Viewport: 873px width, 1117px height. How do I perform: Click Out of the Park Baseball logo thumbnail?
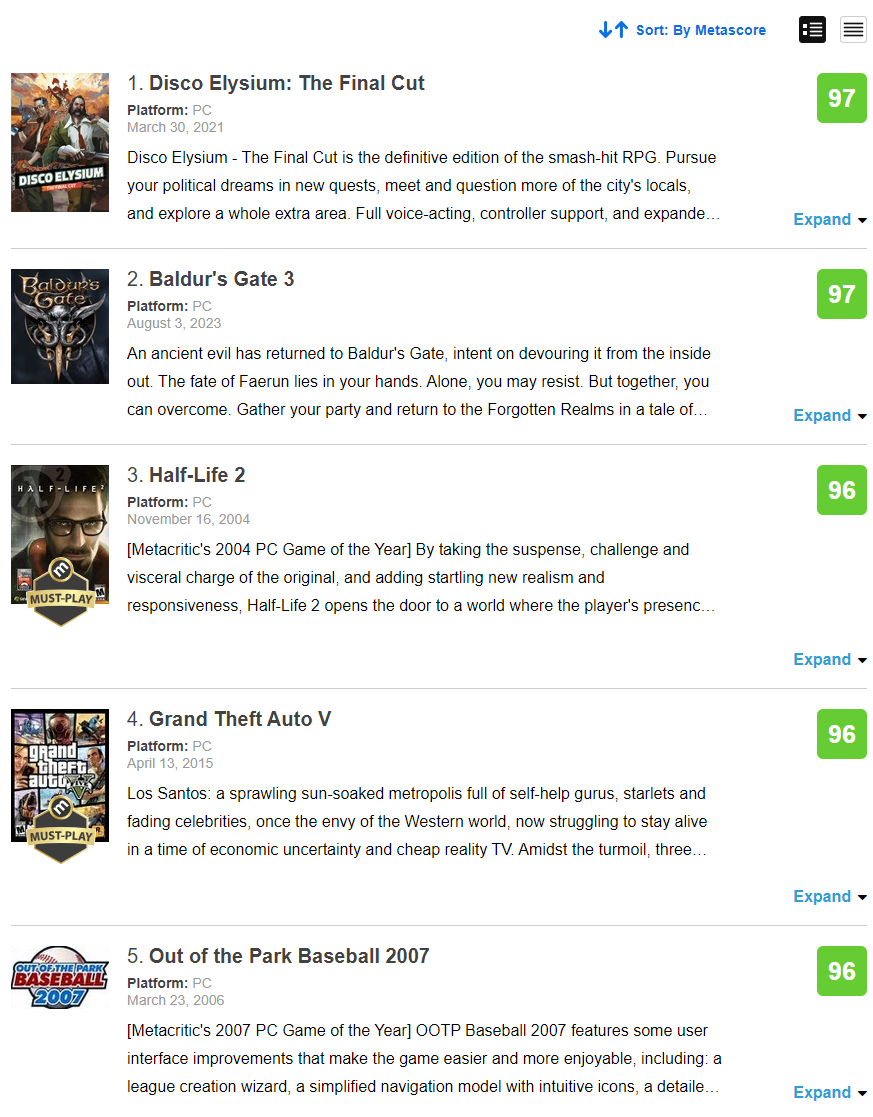[60, 977]
